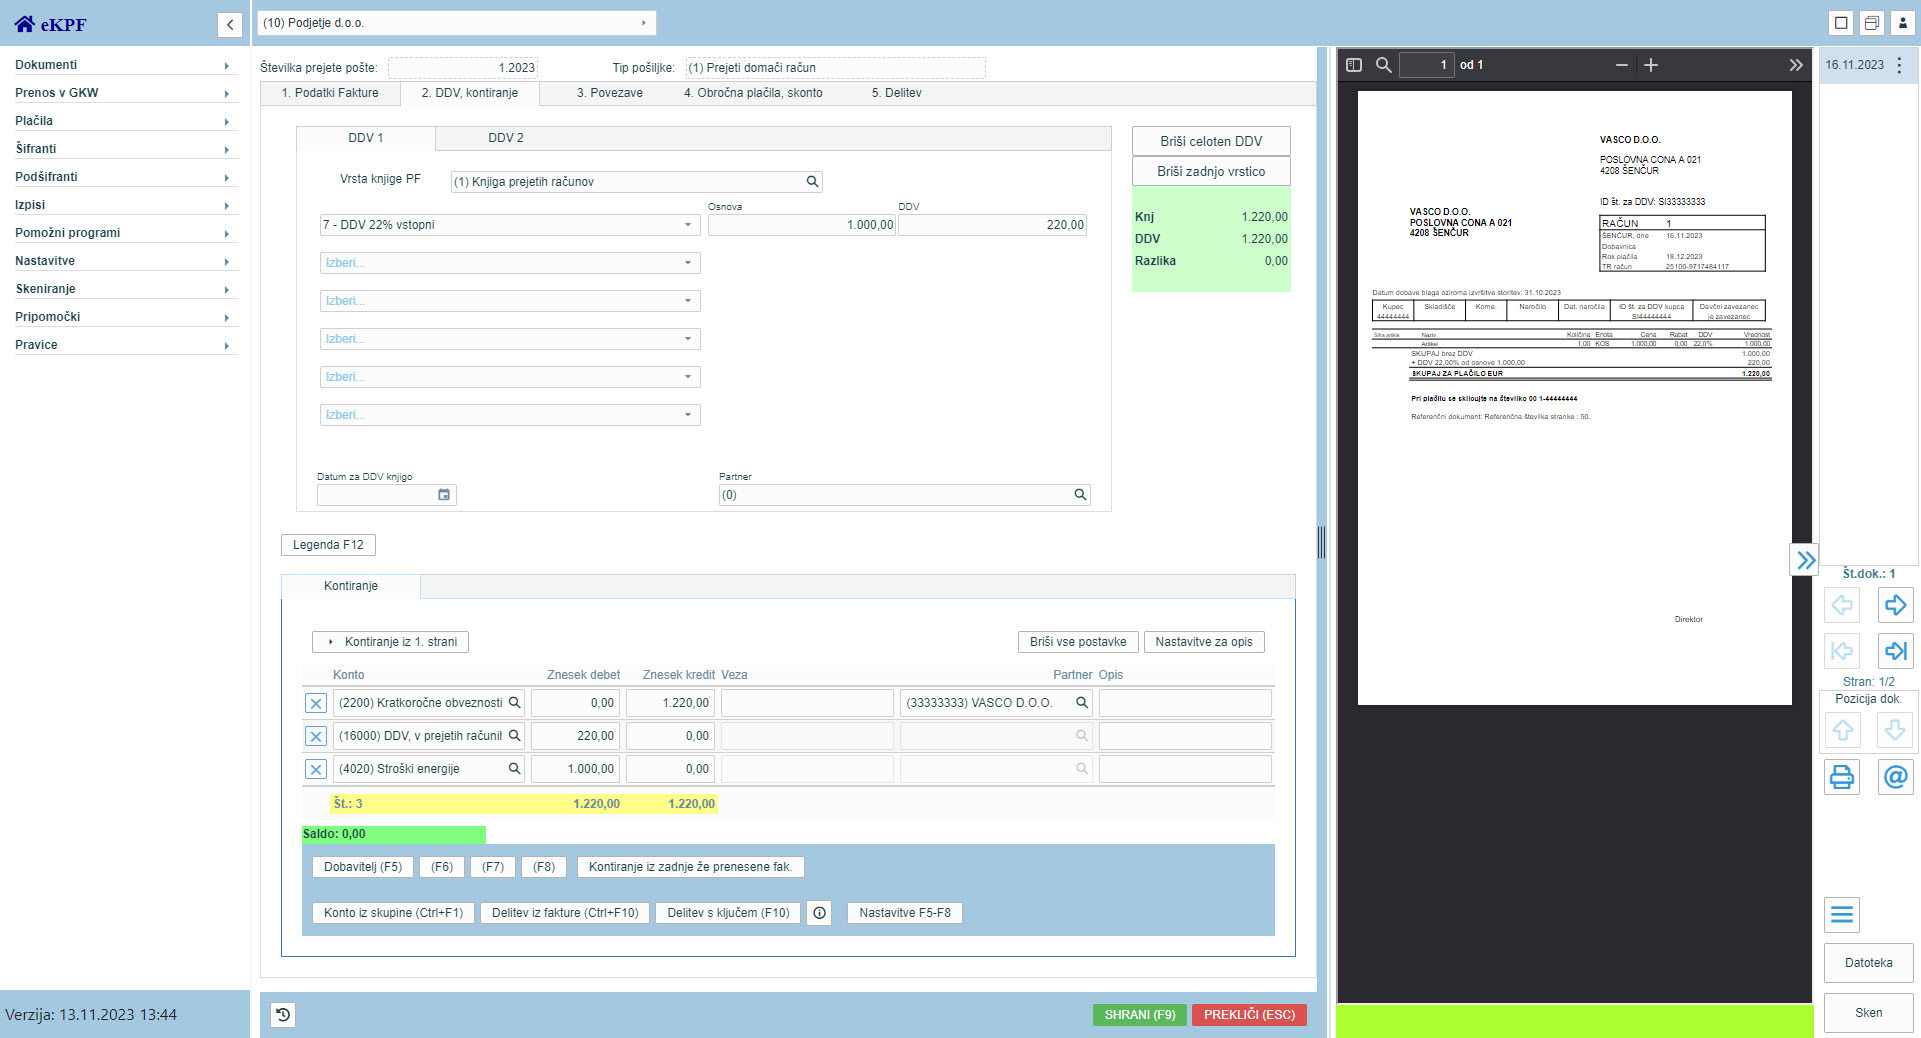Expand the Dokumenti menu
This screenshot has width=1921, height=1038.
pos(126,65)
